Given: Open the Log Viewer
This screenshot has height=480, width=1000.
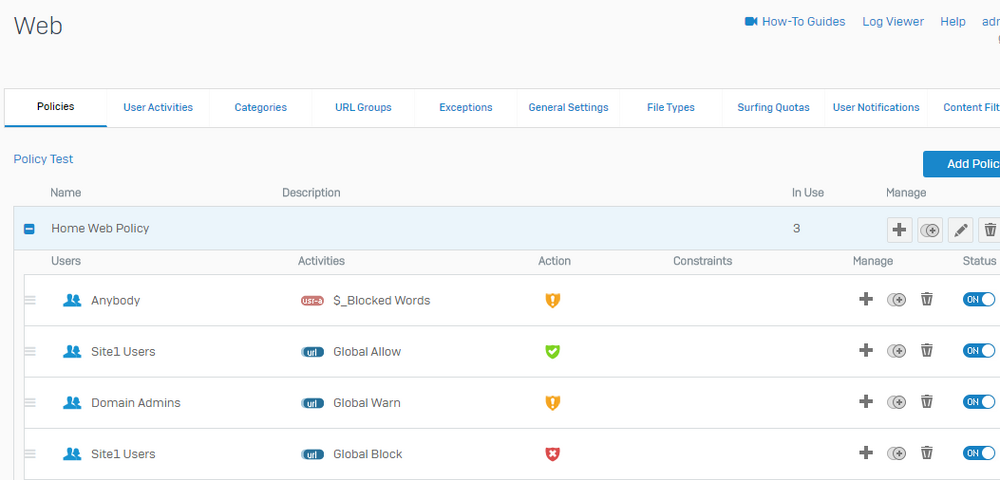Looking at the screenshot, I should pos(893,22).
